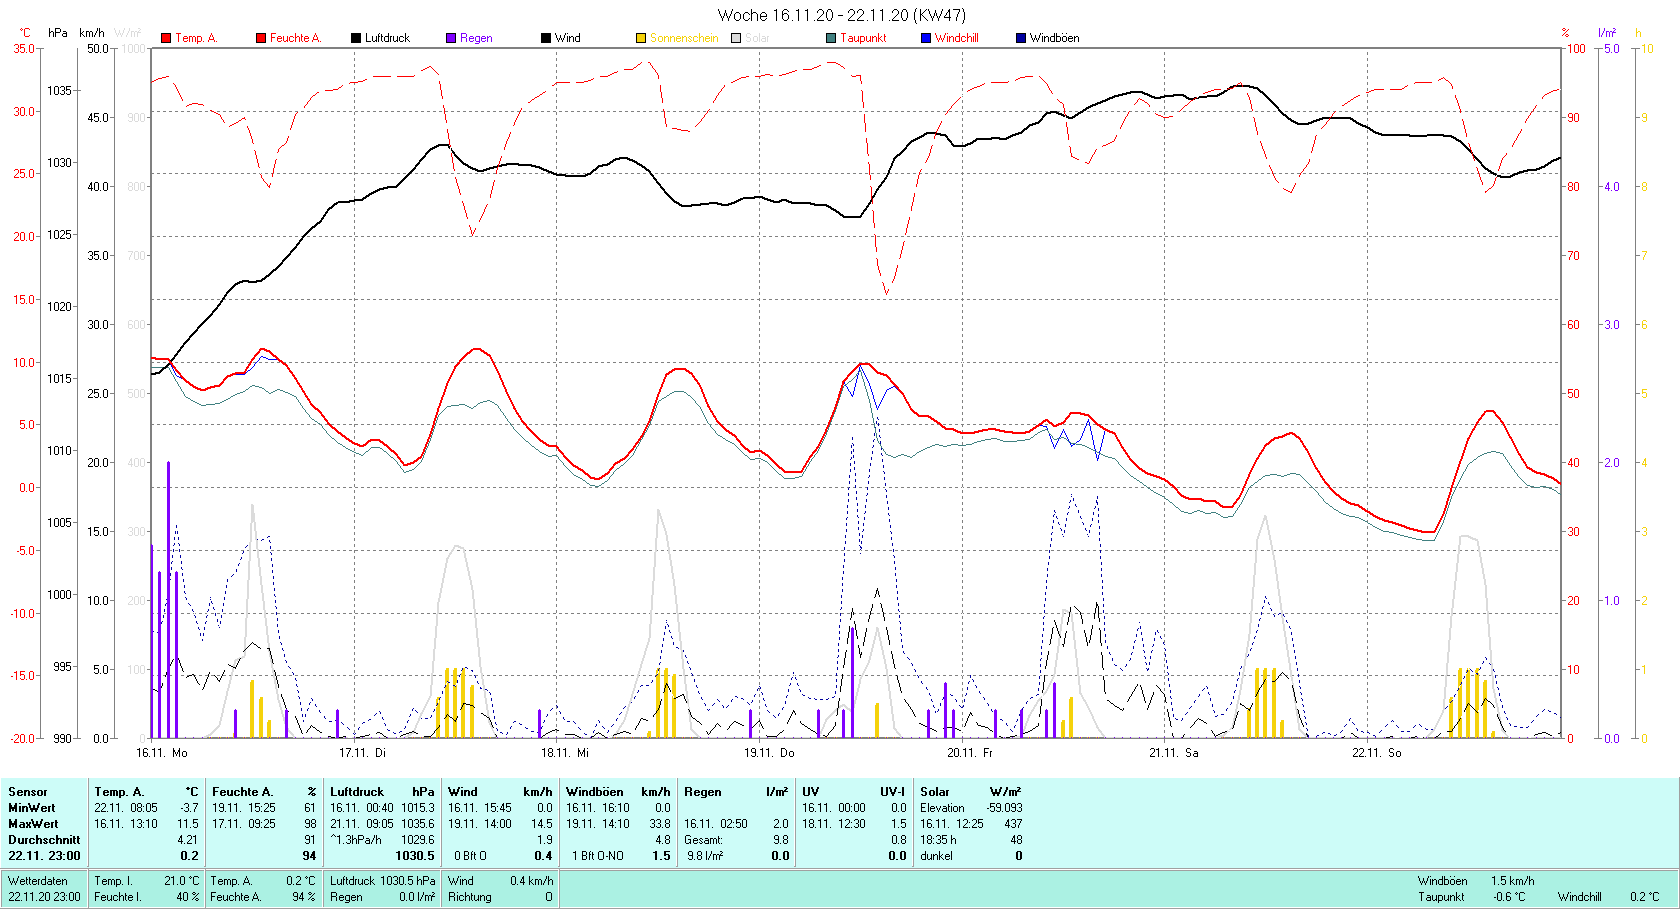Screen dimensions: 1680x909
Task: Click the solar elevation value '-59.093'
Action: tap(1005, 808)
